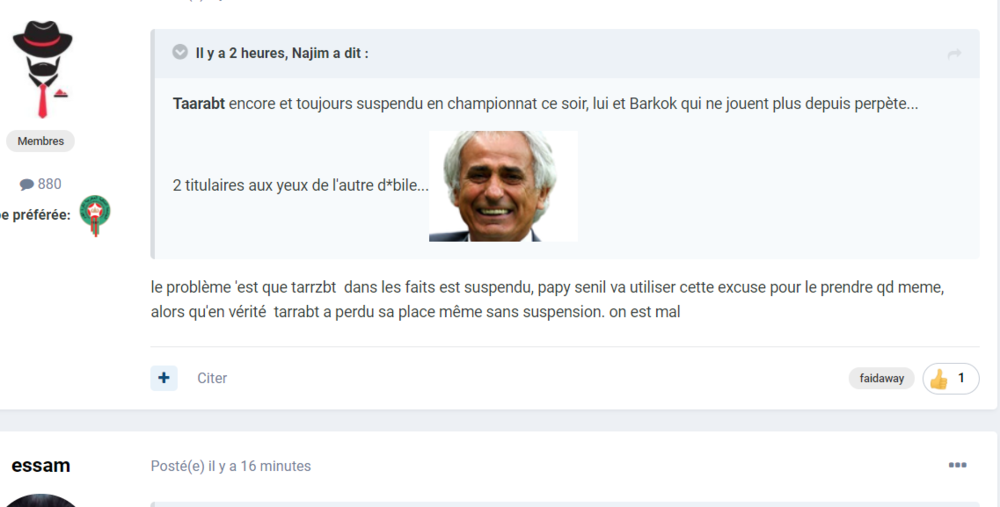
Task: Click essam's dark avatar at bottom
Action: pos(41,501)
